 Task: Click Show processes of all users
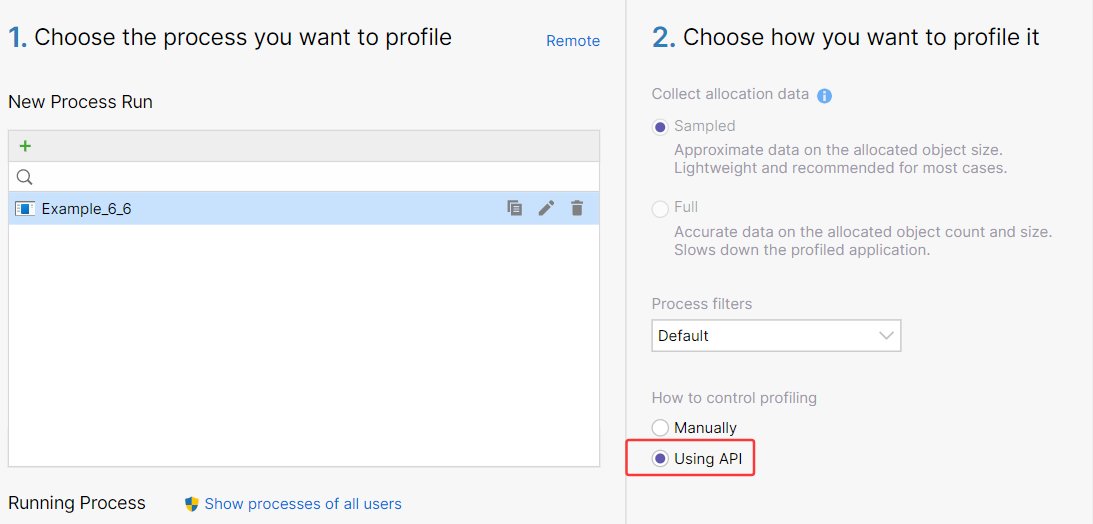[x=303, y=504]
